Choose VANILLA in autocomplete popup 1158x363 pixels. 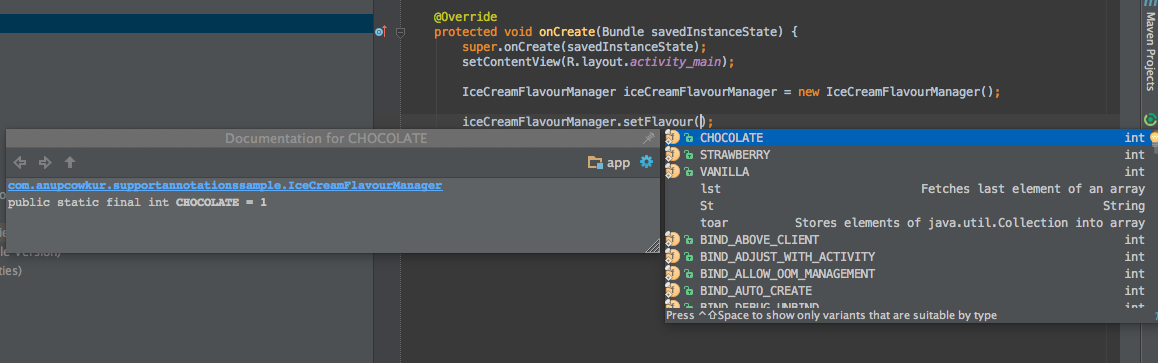pyautogui.click(x=905, y=172)
